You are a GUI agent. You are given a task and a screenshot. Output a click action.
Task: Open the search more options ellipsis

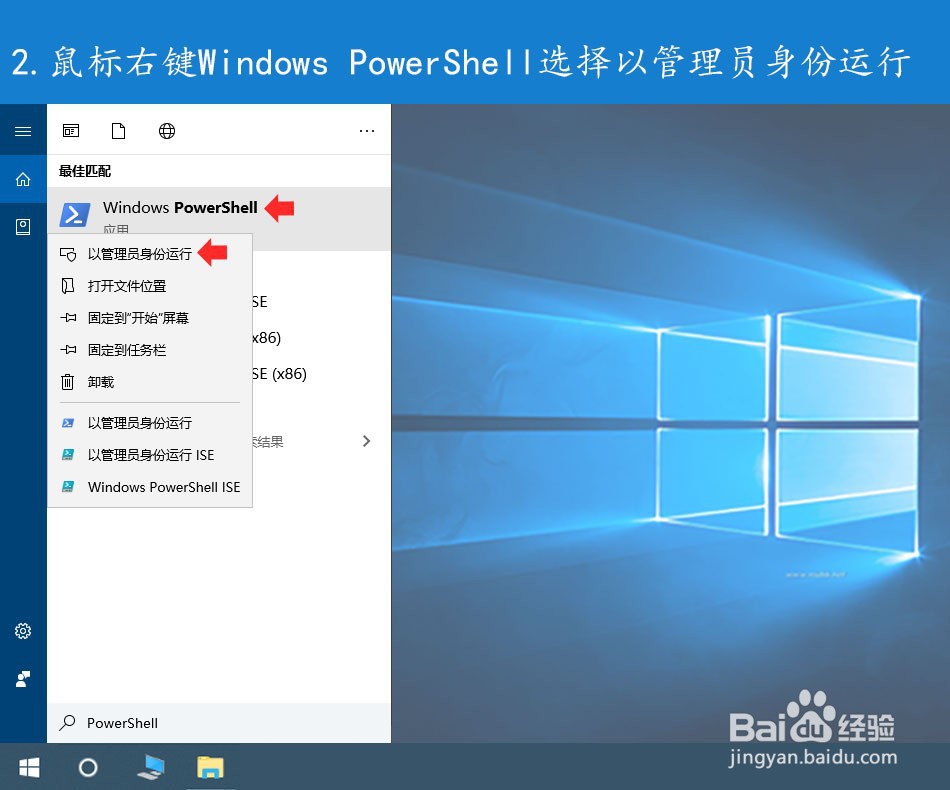pos(366,131)
